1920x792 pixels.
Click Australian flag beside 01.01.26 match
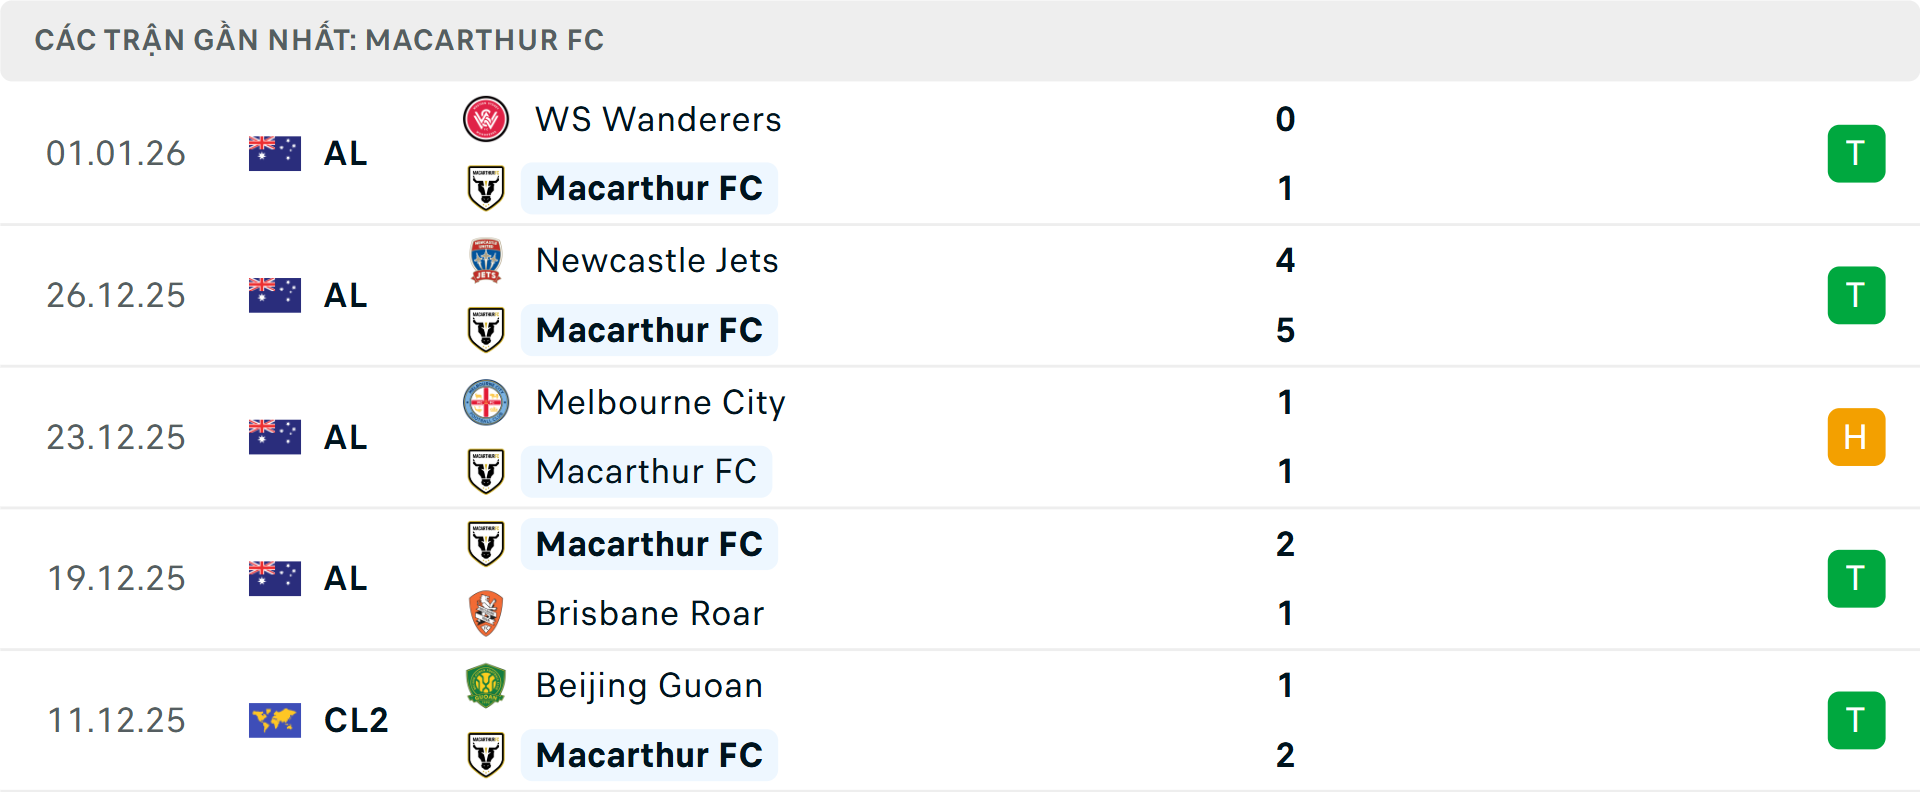click(275, 153)
